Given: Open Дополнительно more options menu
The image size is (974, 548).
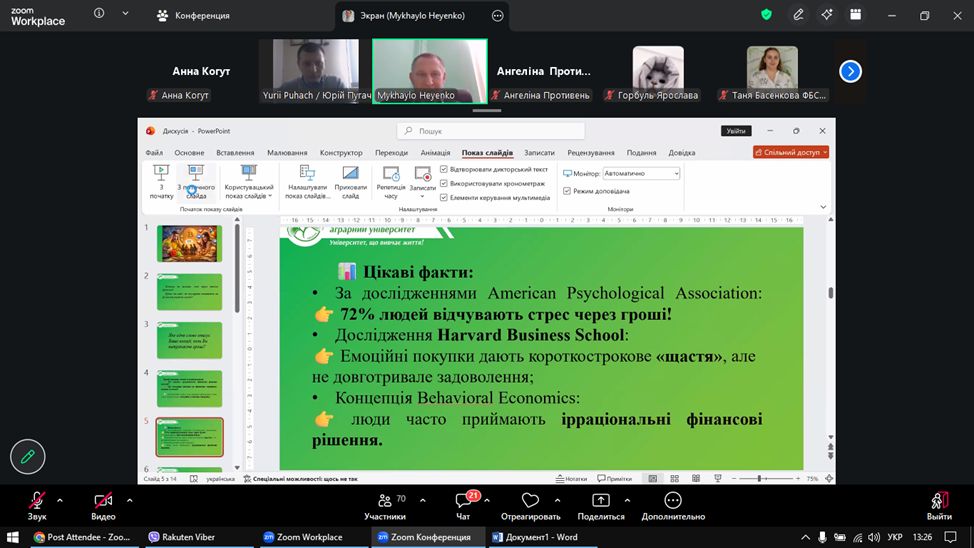Looking at the screenshot, I should 673,500.
